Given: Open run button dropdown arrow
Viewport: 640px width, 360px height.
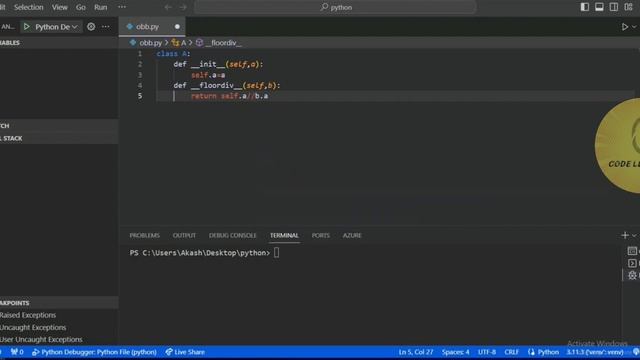Looking at the screenshot, I should click(634, 27).
